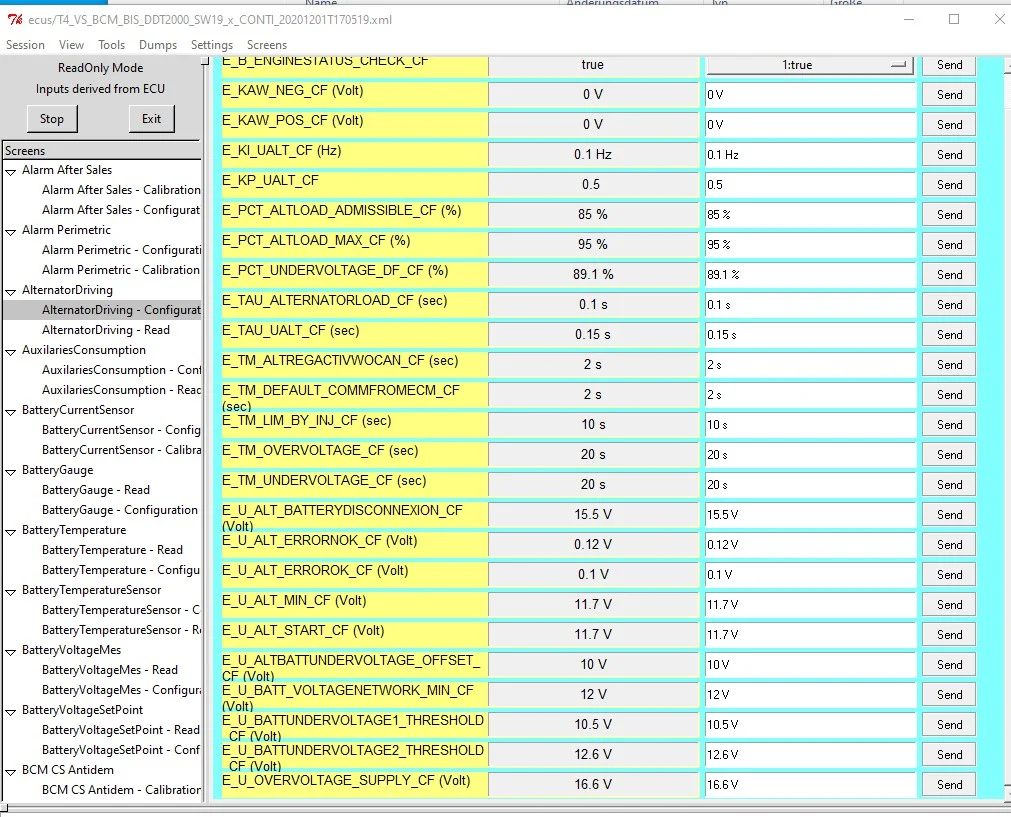This screenshot has width=1011, height=817.
Task: Click the E_TM_OVERVOLTAGE_CF input field
Action: (810, 455)
